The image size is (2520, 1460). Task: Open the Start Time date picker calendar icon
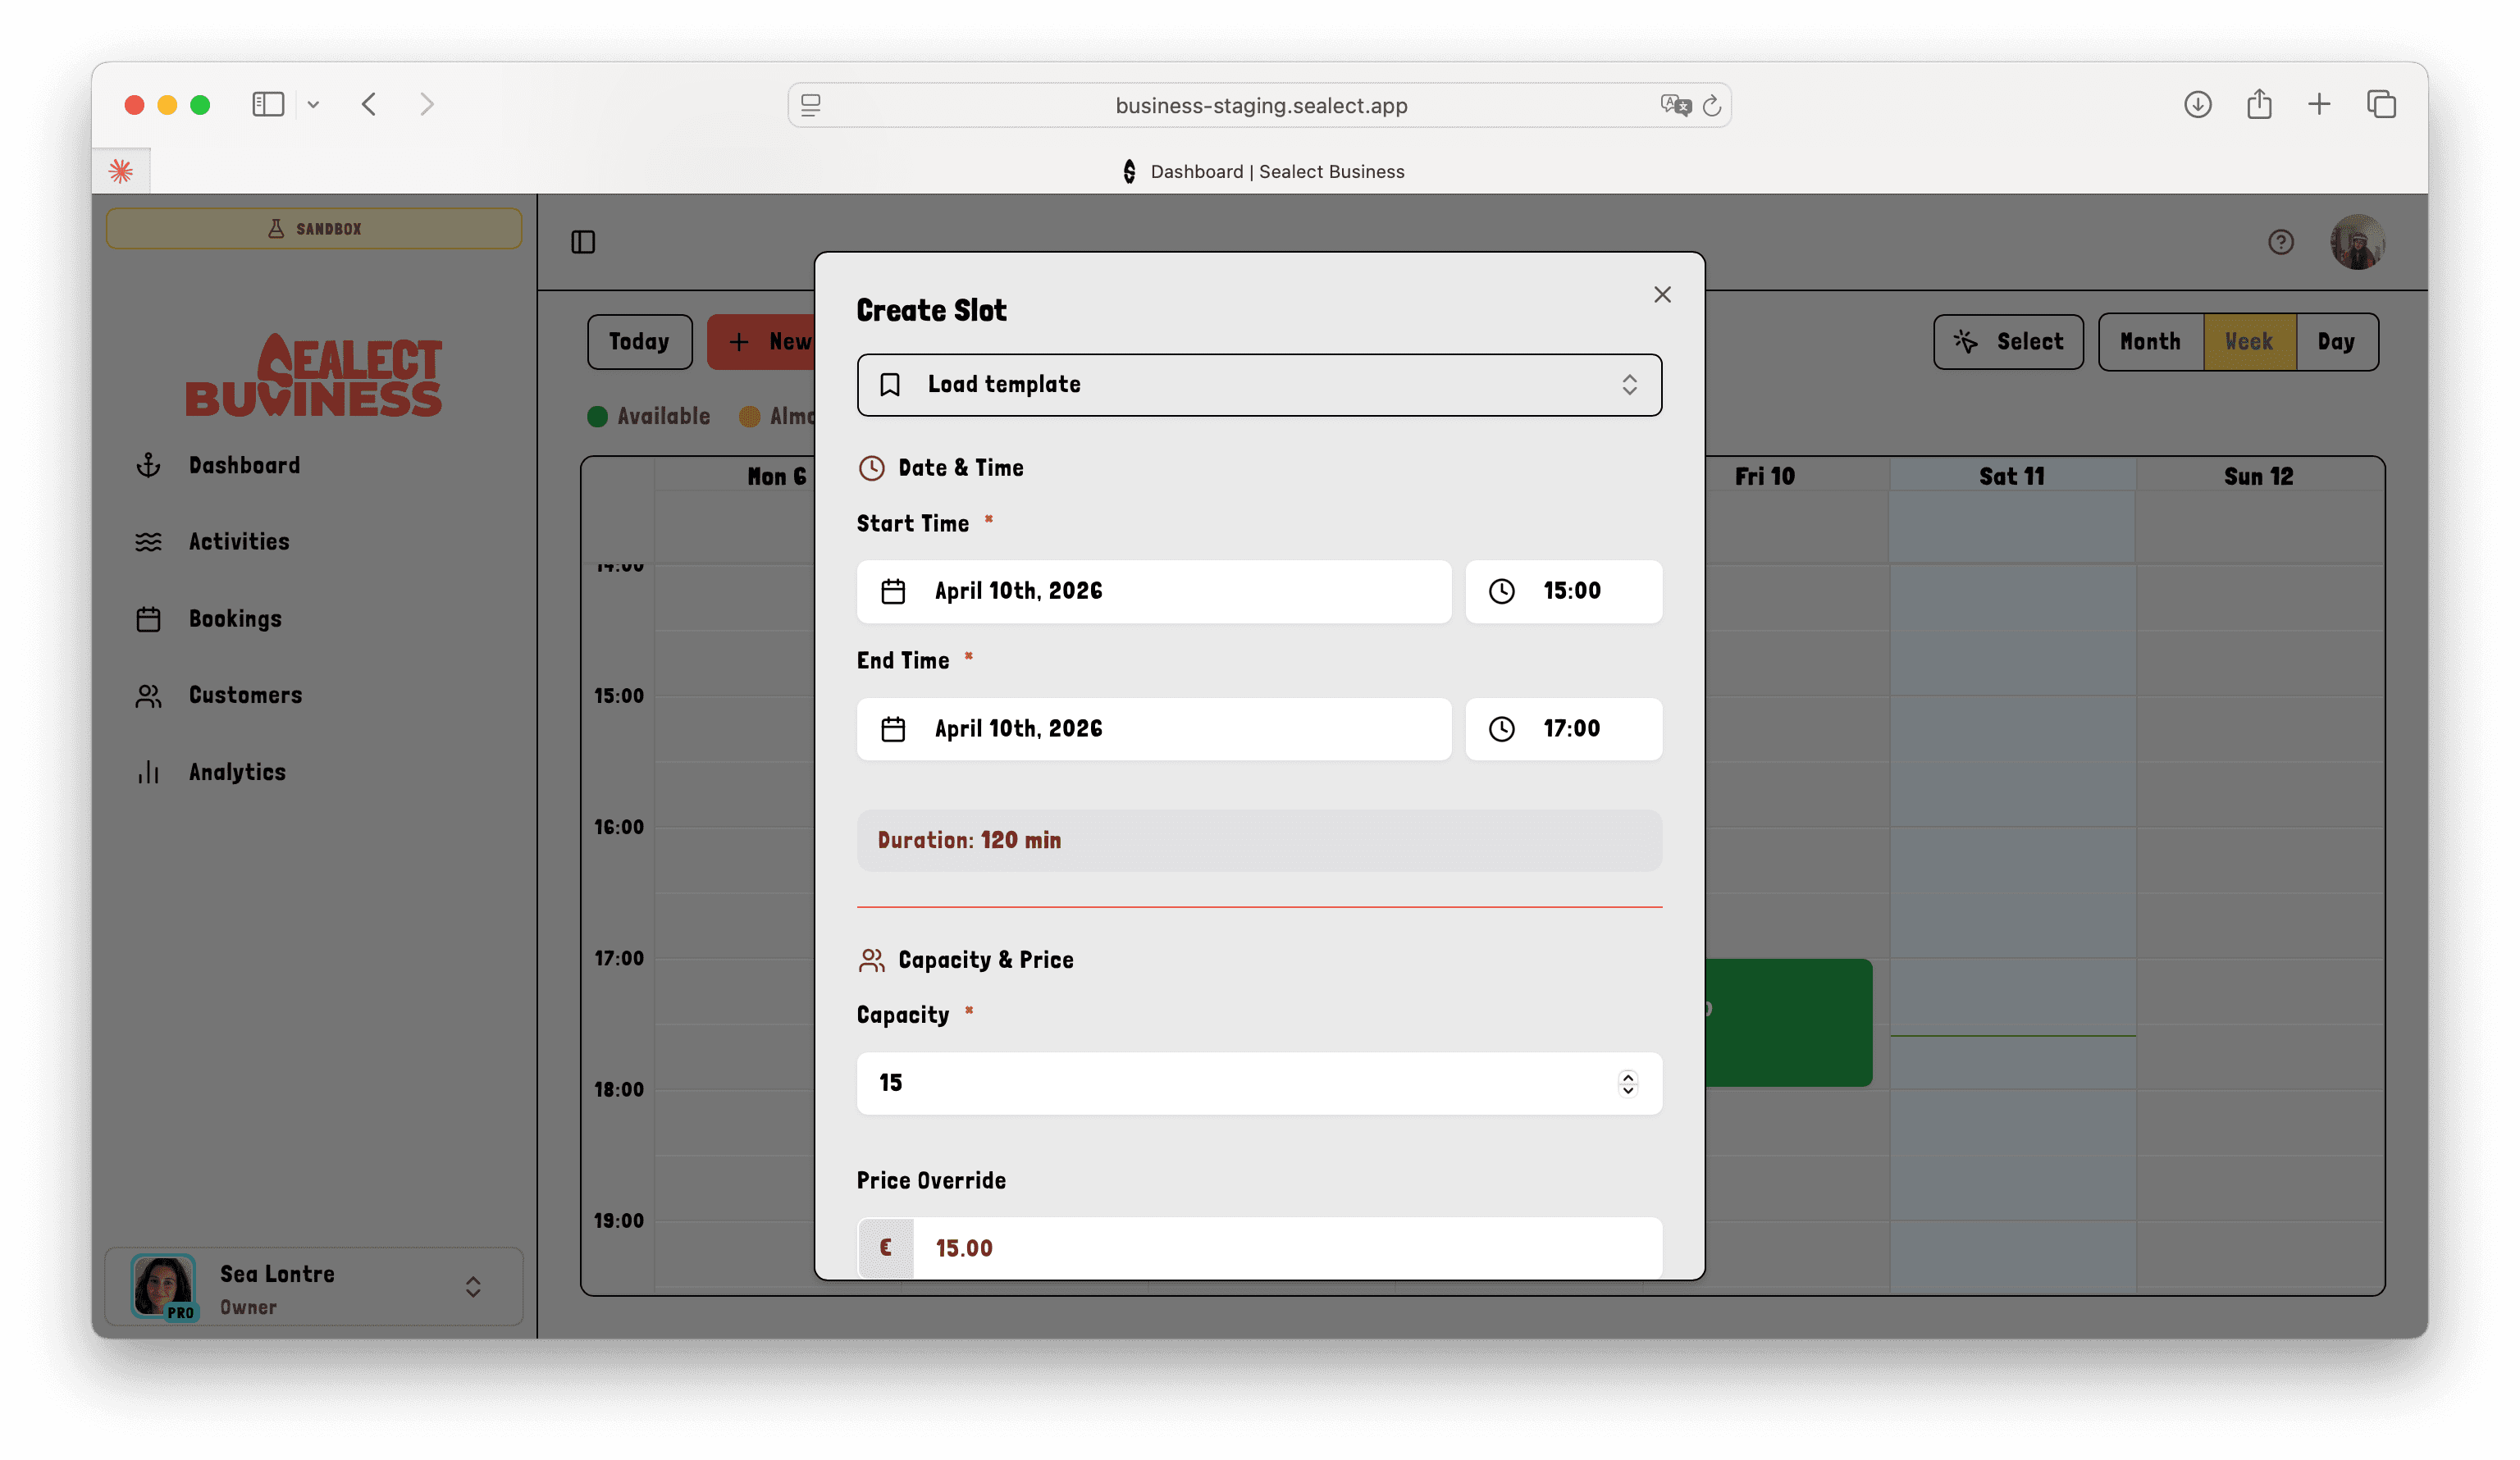(x=894, y=591)
